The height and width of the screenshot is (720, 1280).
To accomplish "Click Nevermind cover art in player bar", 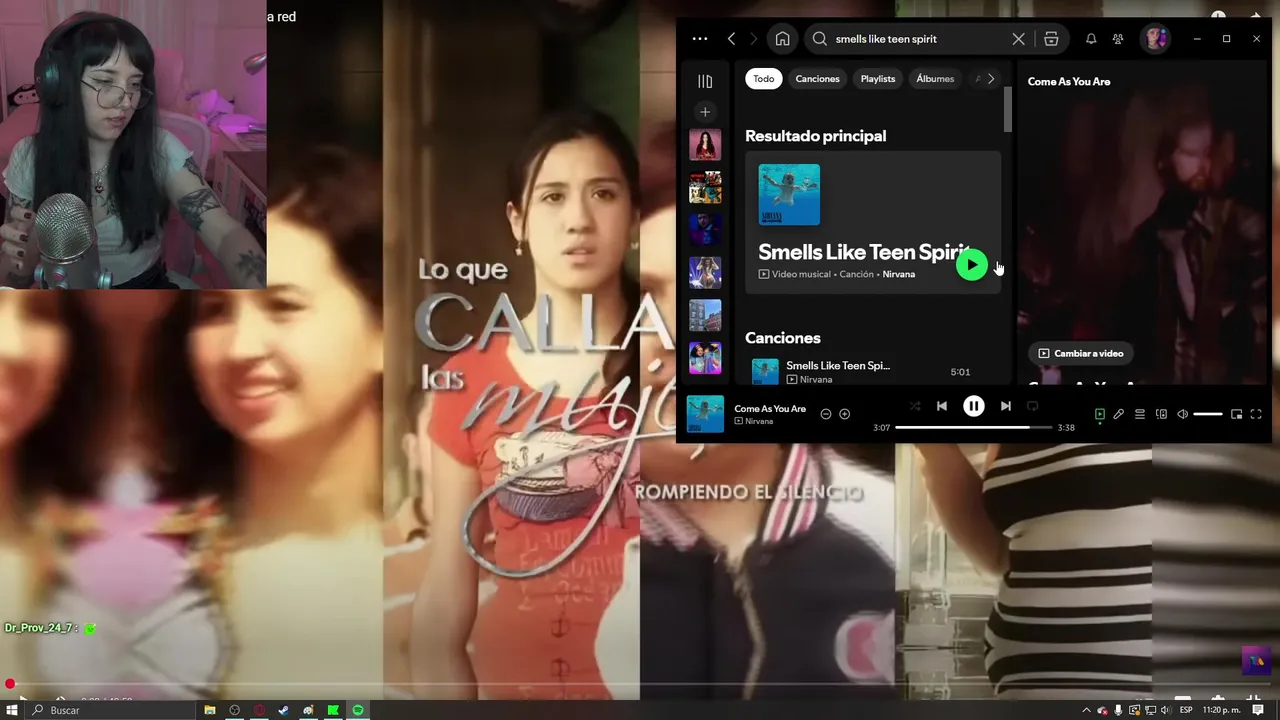I will click(x=705, y=414).
